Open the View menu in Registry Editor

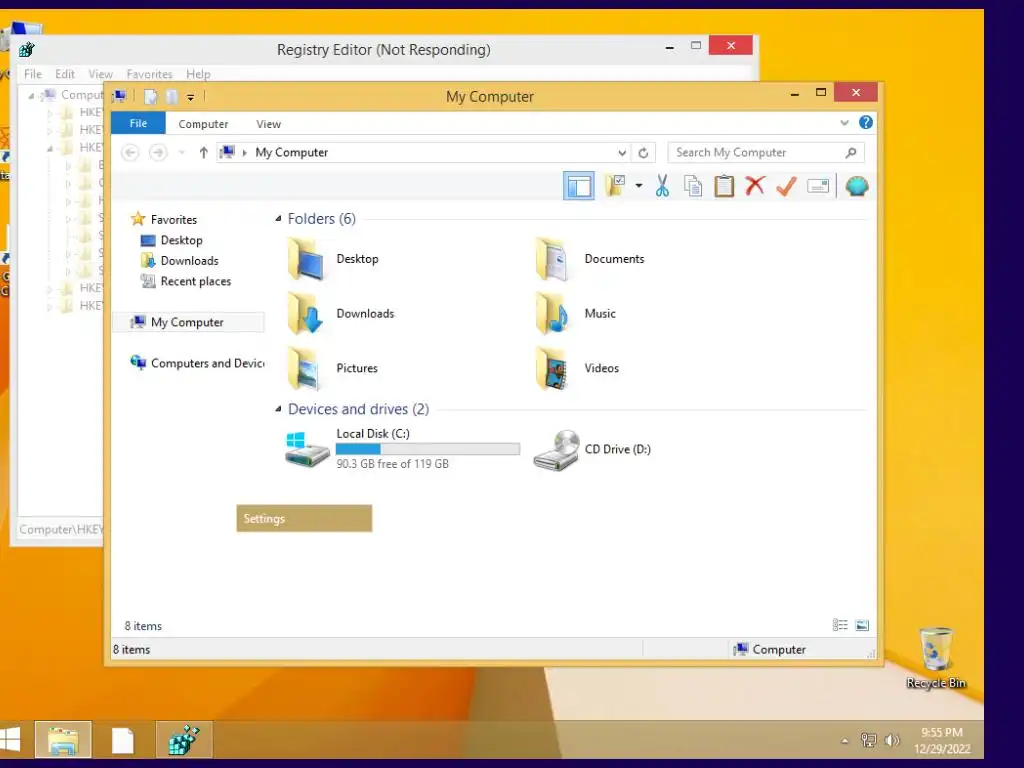pos(101,74)
